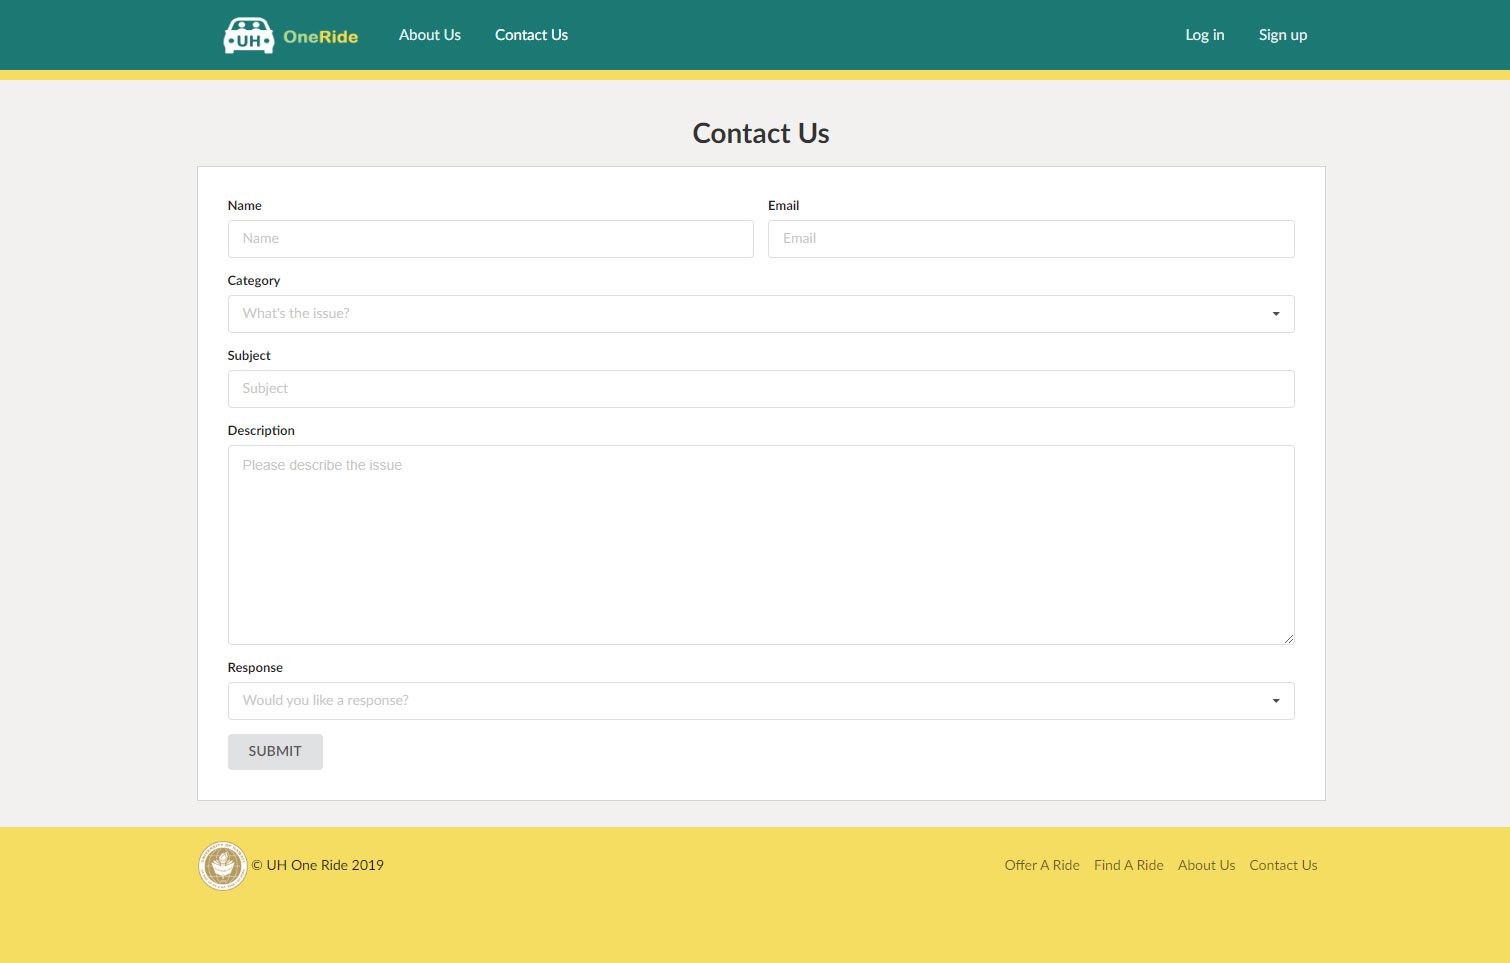Click the OneRide brand name
The height and width of the screenshot is (963, 1510).
point(320,37)
